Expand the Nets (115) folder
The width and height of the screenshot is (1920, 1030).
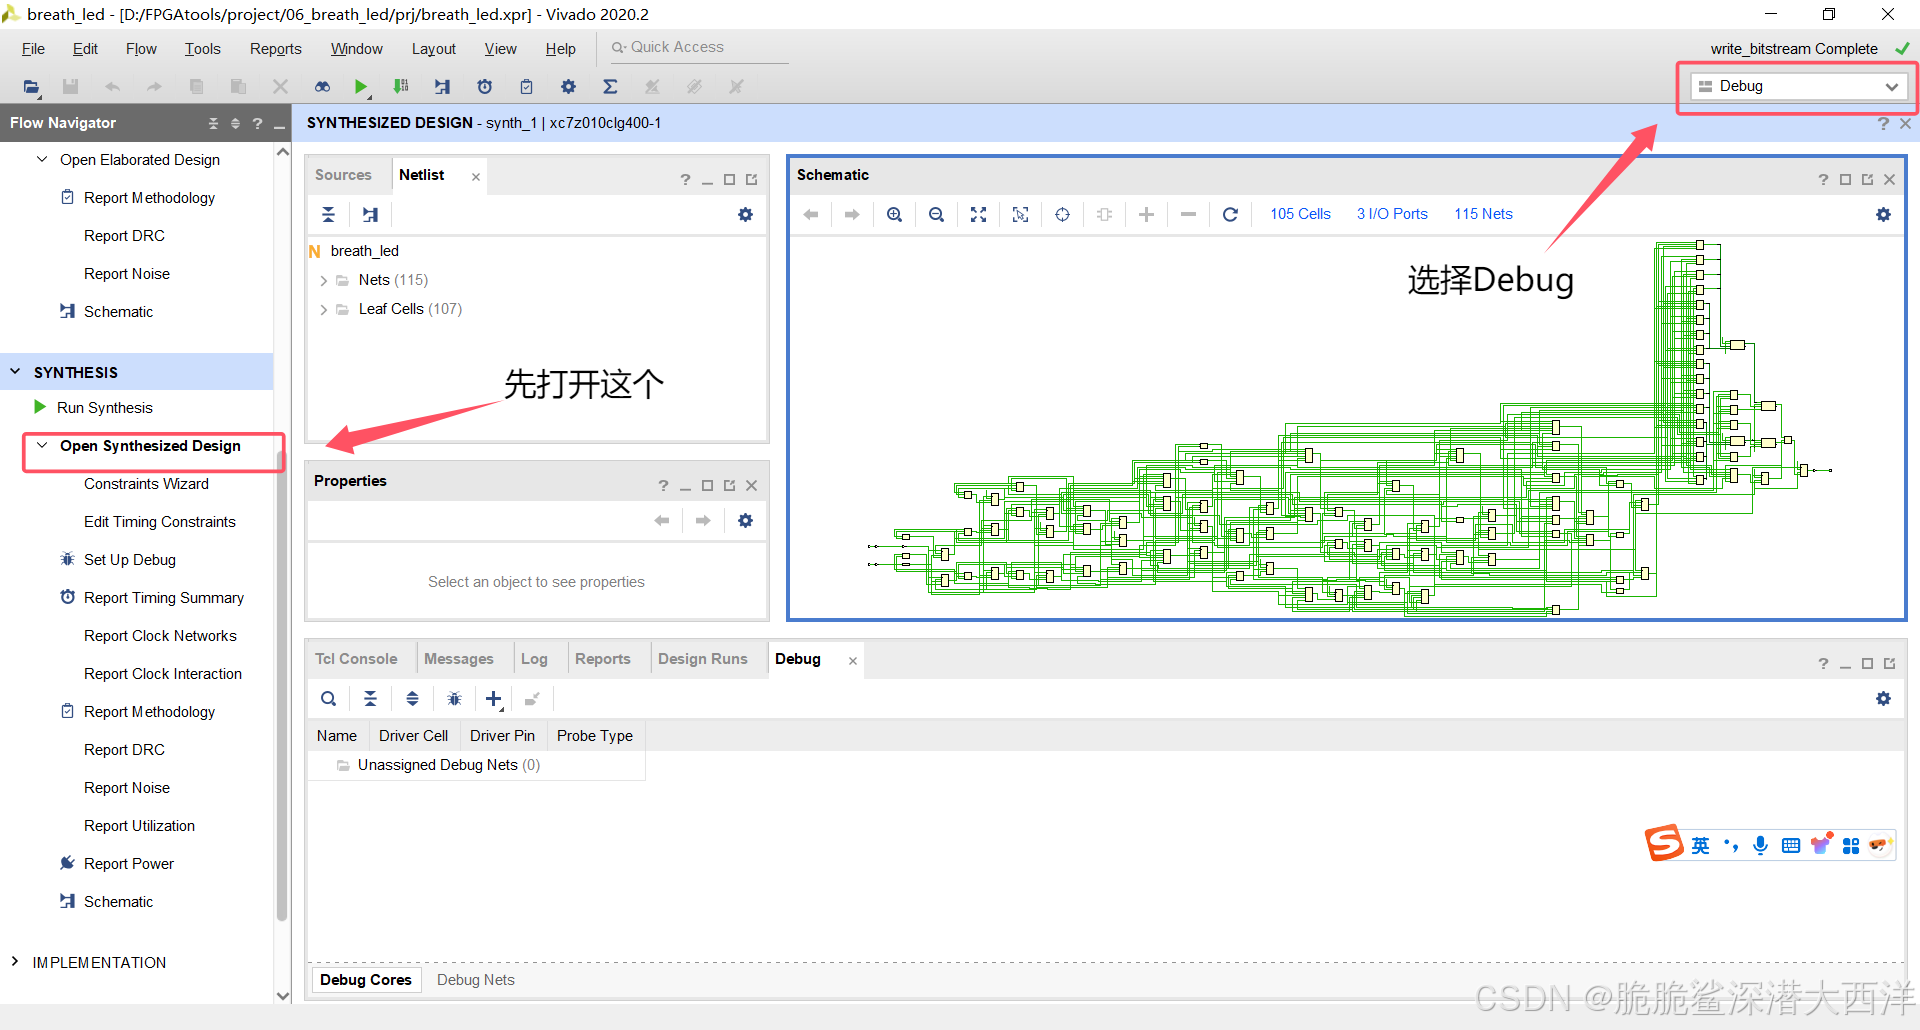coord(323,281)
